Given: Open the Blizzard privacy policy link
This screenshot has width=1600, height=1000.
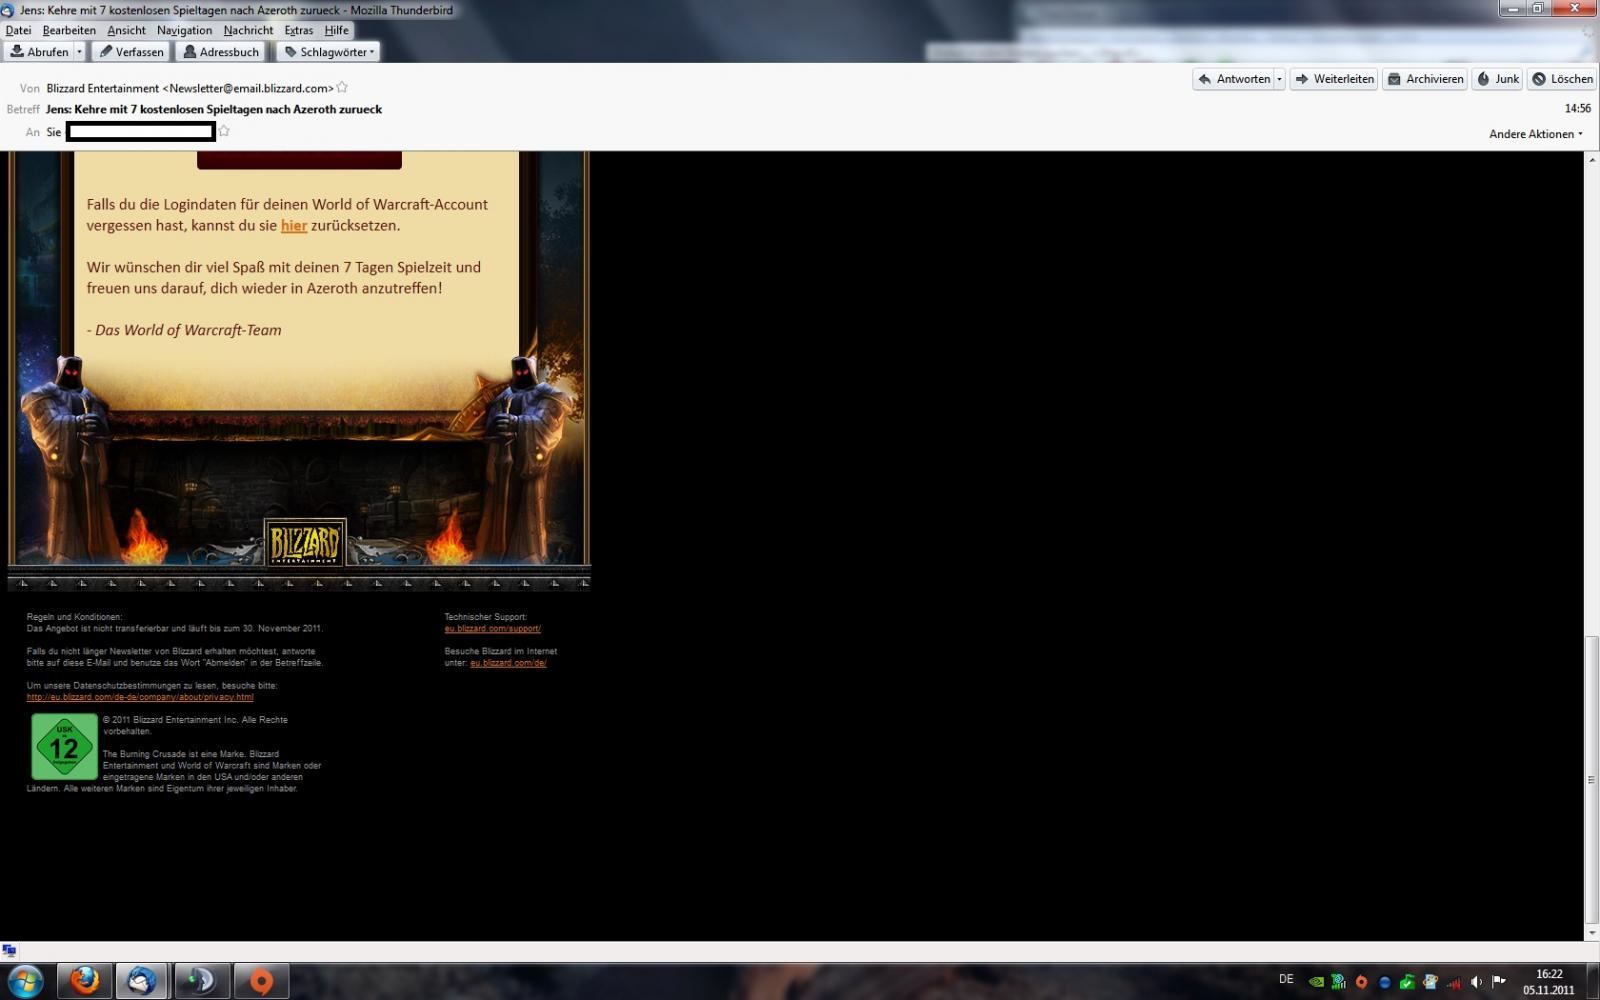Looking at the screenshot, I should [140, 697].
